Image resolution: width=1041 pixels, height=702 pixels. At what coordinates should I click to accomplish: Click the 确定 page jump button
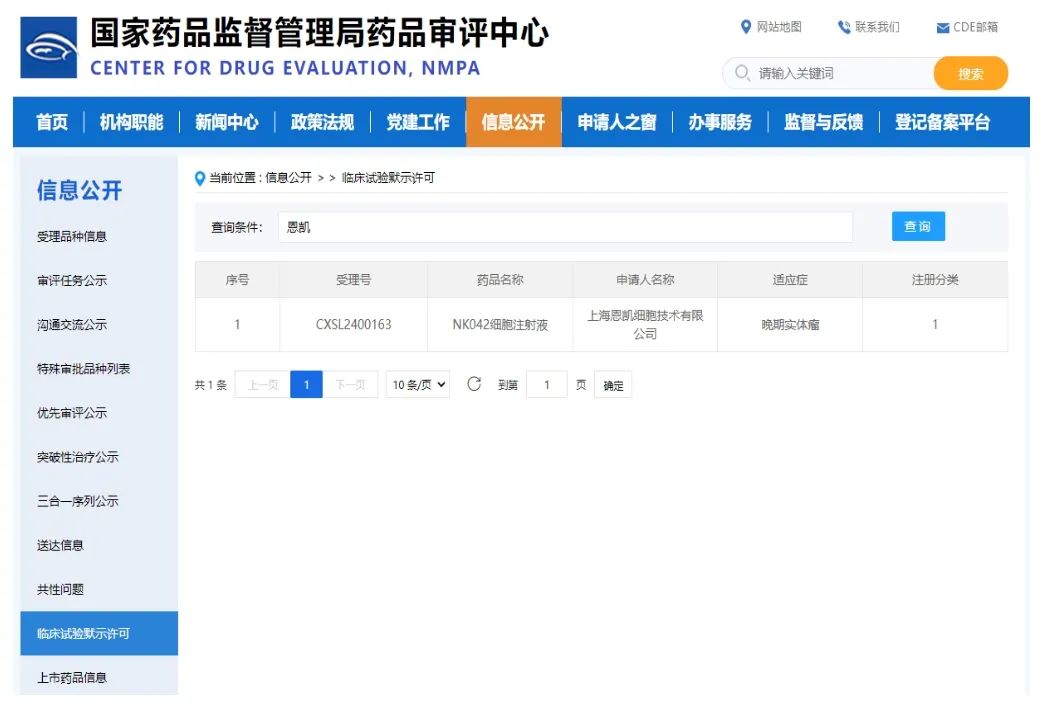(x=611, y=384)
